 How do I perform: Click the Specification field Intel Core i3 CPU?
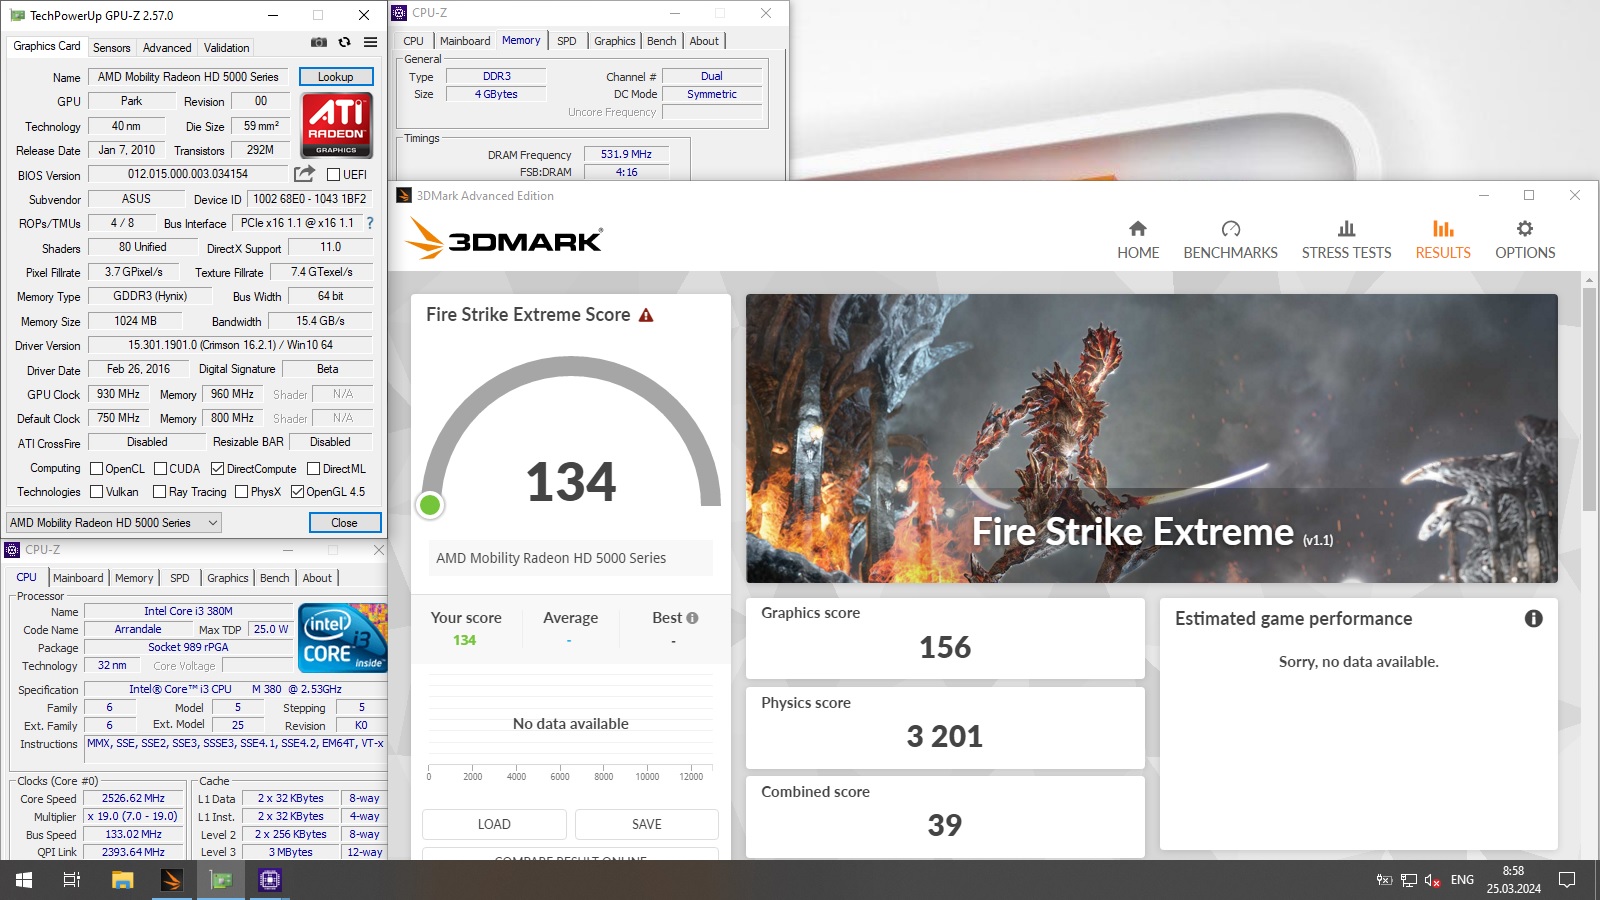[x=235, y=689]
